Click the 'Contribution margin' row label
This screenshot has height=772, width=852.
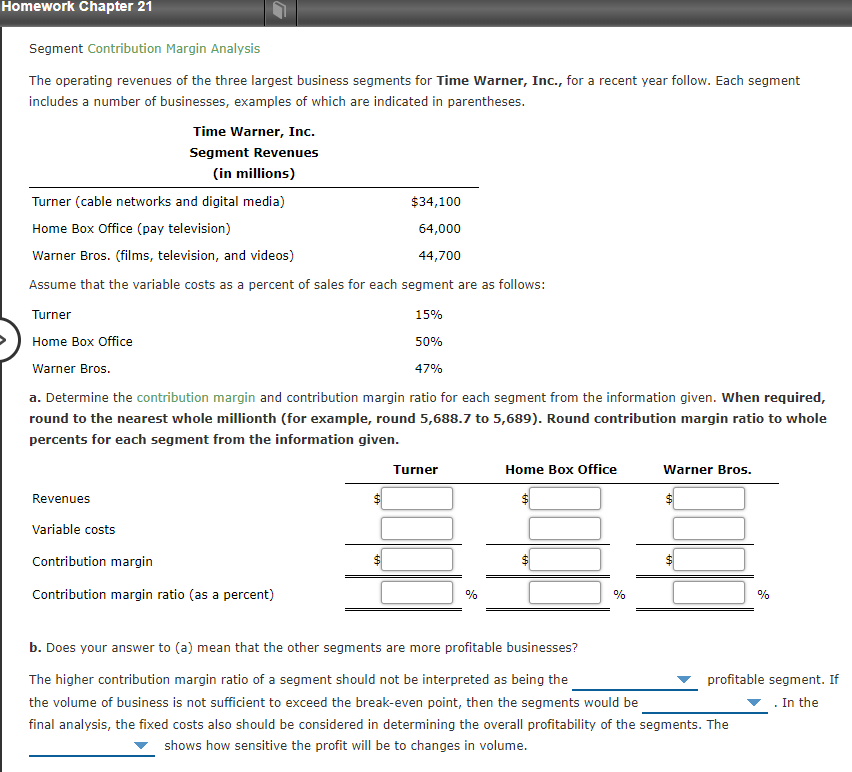point(92,561)
